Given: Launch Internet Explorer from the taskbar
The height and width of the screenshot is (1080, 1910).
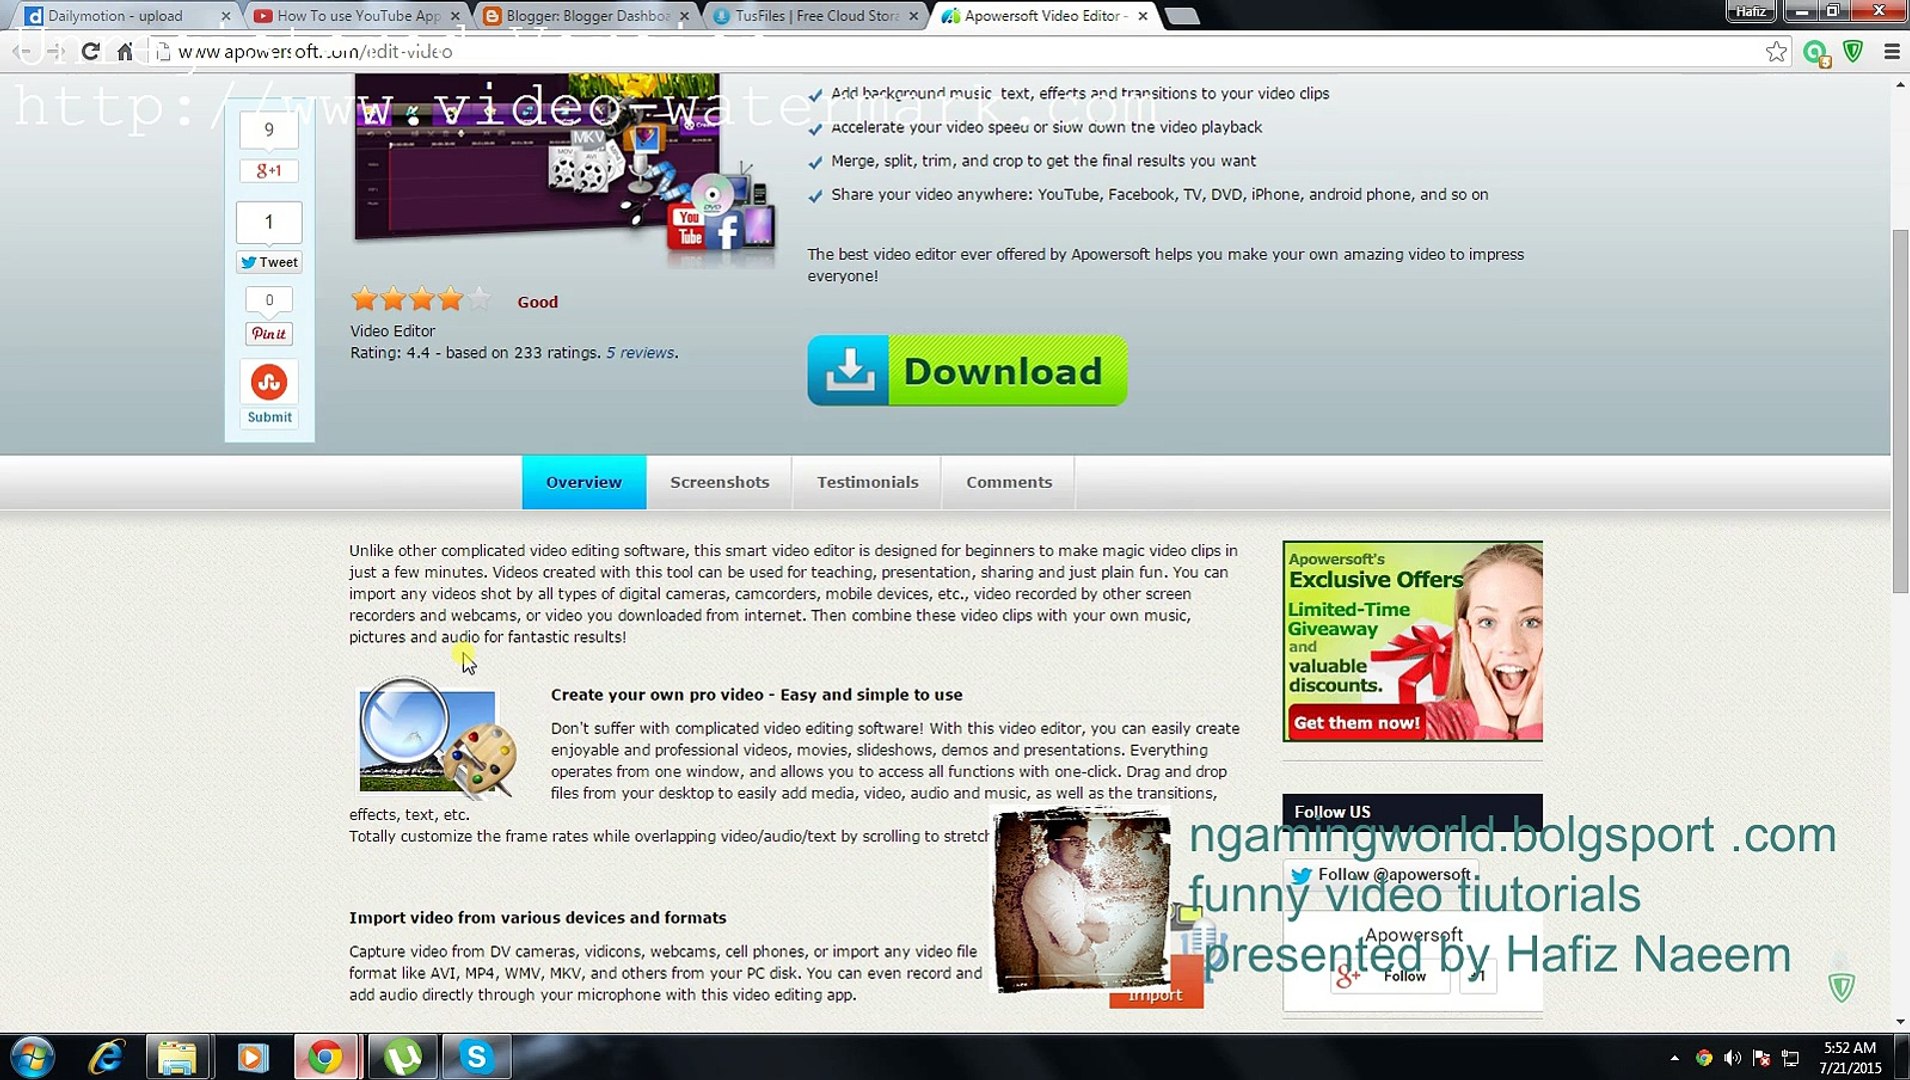Looking at the screenshot, I should coord(105,1057).
